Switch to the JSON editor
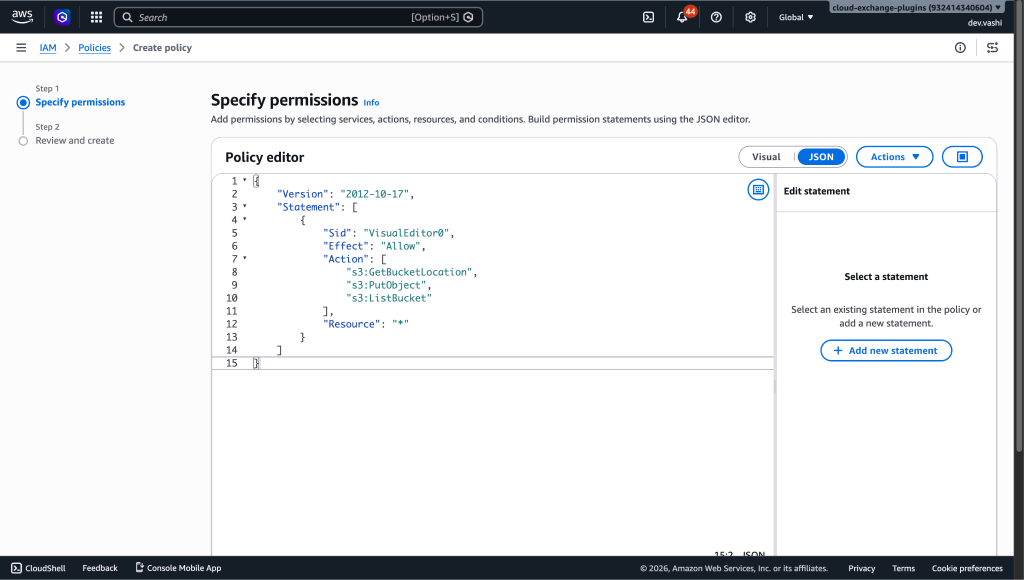The image size is (1024, 580). click(821, 157)
